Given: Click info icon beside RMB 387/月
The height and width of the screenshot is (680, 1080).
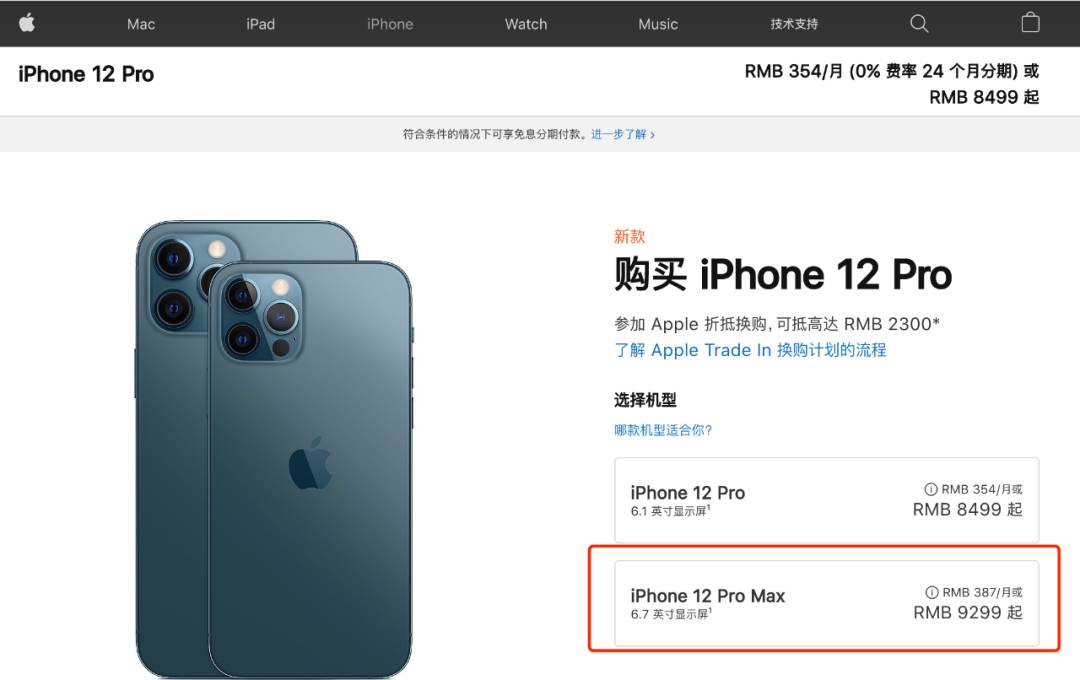Looking at the screenshot, I should [x=931, y=593].
